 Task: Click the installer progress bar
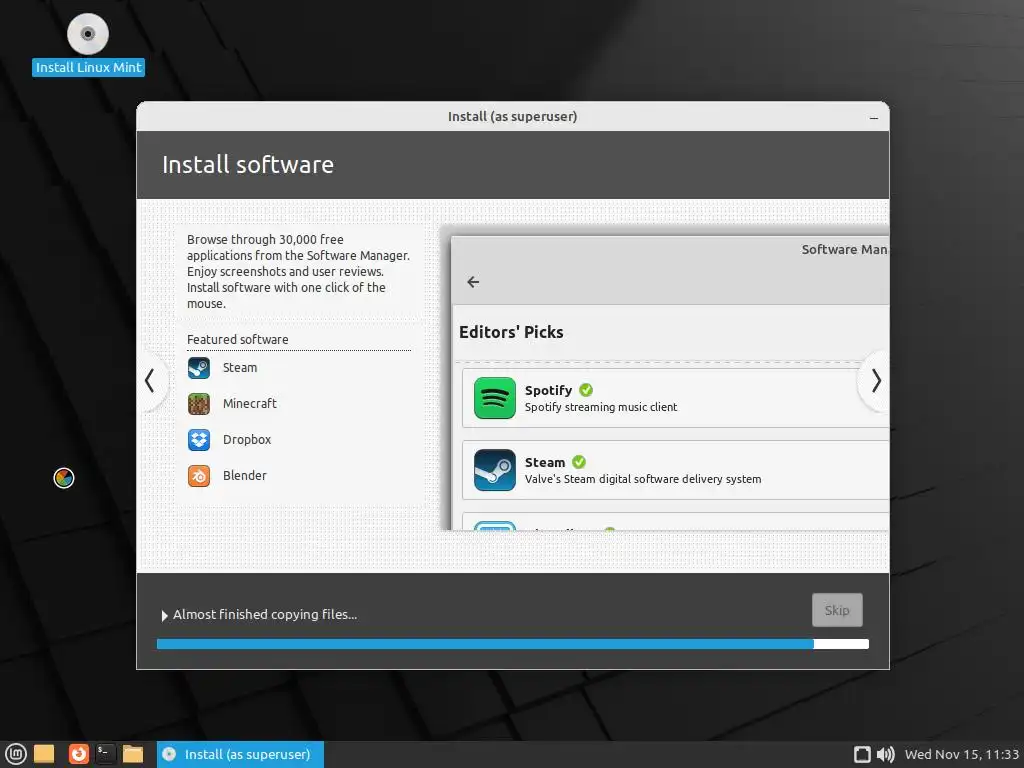coord(513,644)
